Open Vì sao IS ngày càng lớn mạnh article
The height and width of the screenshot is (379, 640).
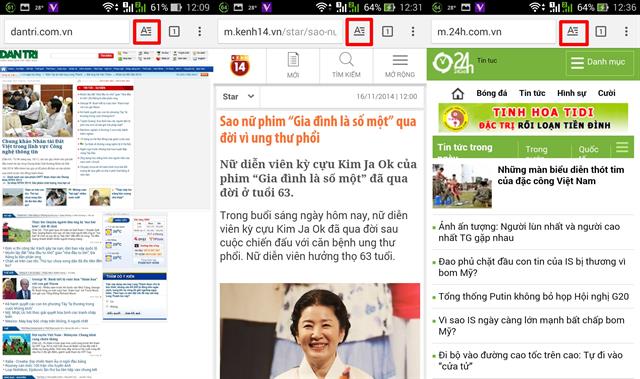click(x=531, y=326)
